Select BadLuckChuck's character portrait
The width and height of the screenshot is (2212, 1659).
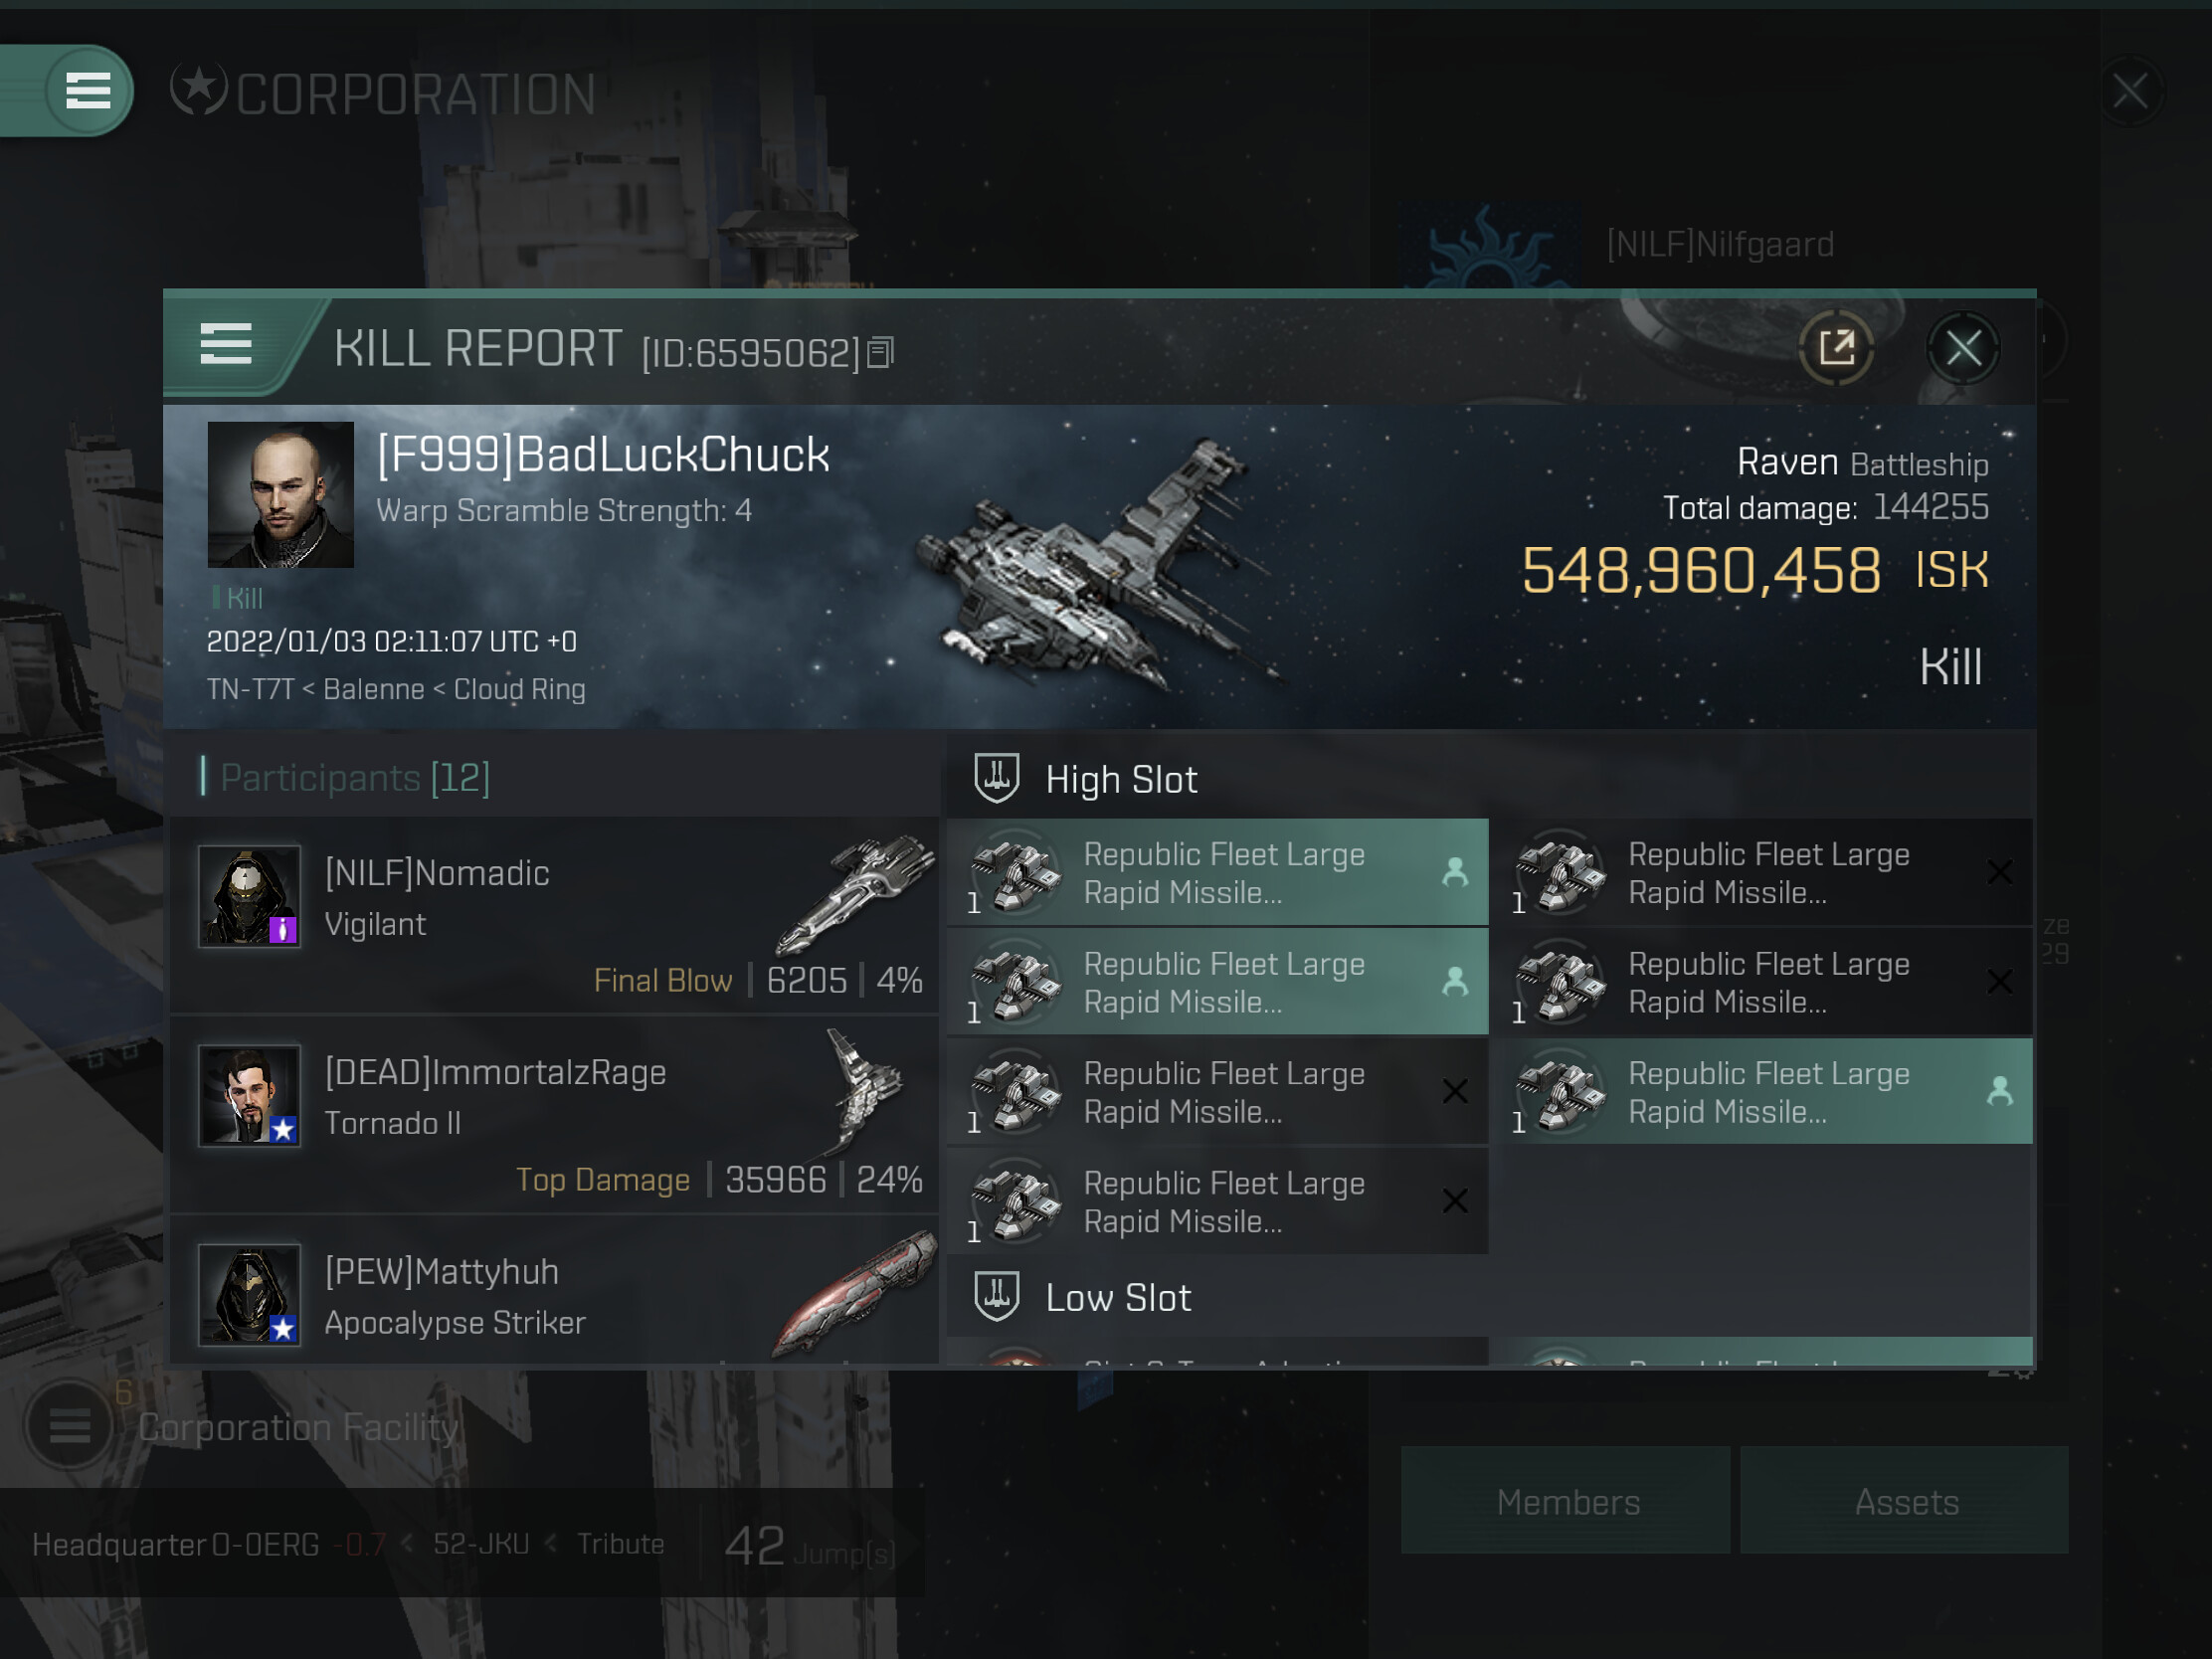(x=280, y=495)
